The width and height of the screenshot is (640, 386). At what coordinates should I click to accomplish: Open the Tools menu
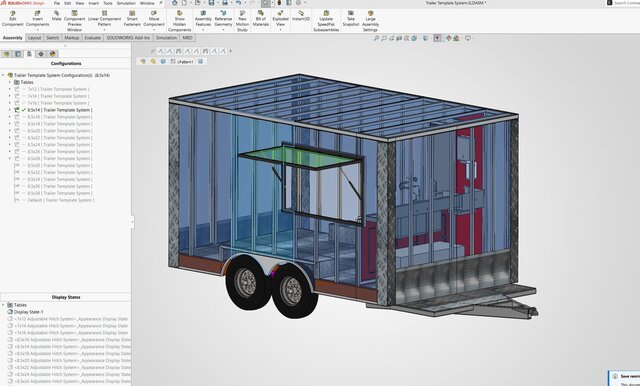[x=108, y=3]
